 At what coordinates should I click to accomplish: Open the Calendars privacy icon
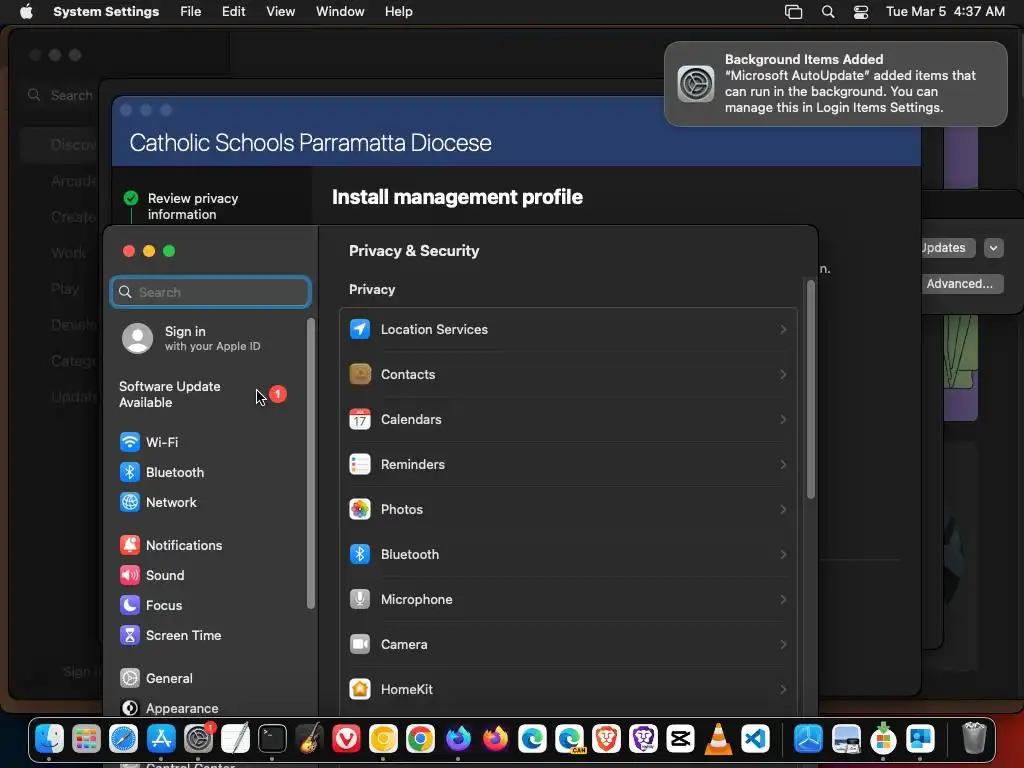click(360, 419)
